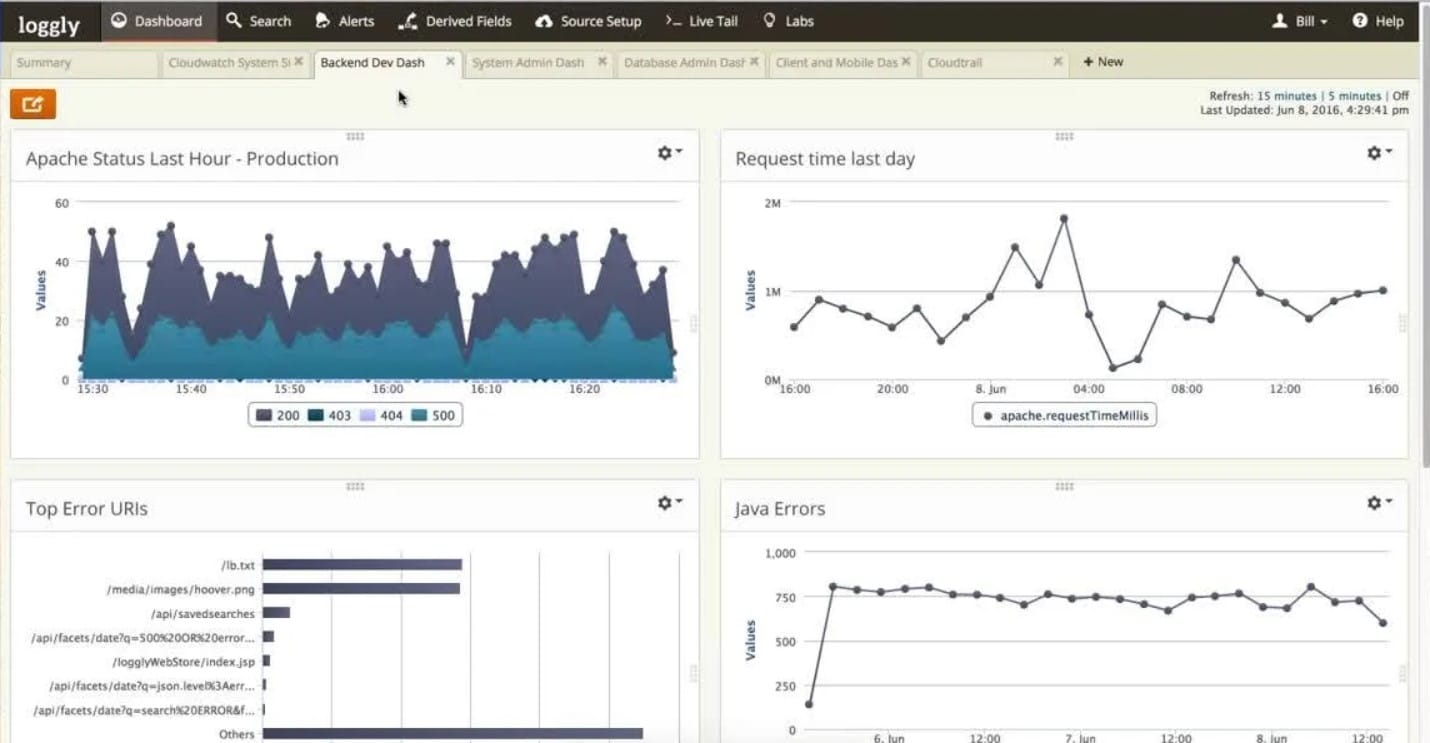Close the Backend Dev Dash tab
This screenshot has width=1430, height=743.
pyautogui.click(x=450, y=62)
